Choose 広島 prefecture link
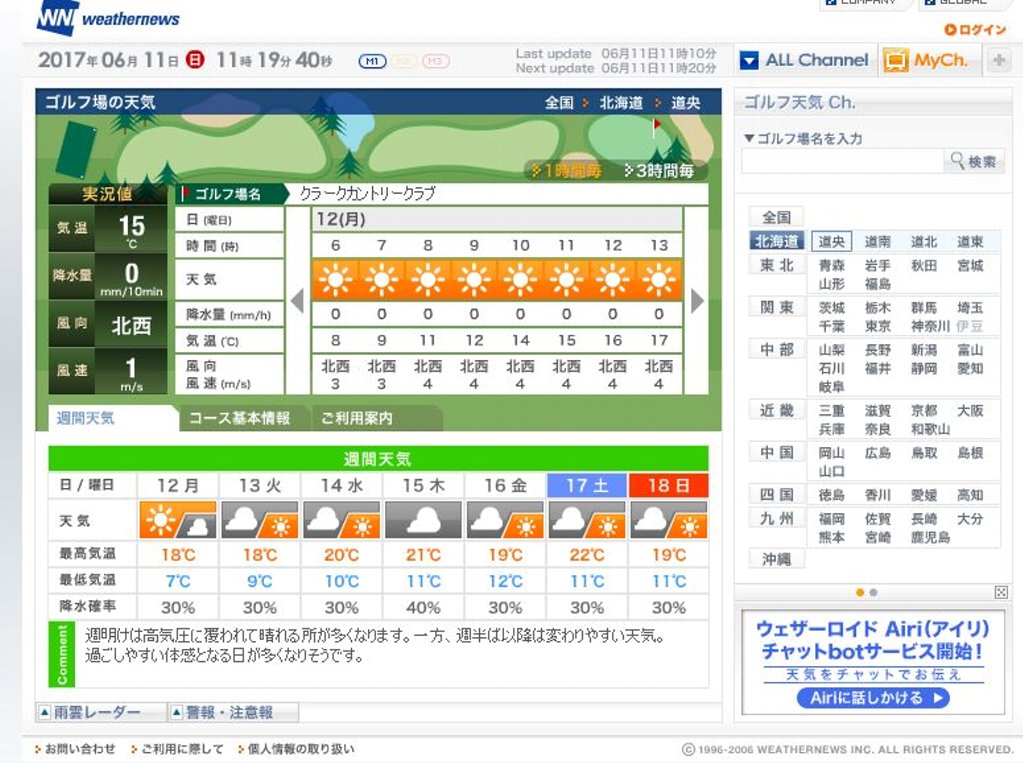Viewport: 1023px width, 763px height. tap(878, 452)
